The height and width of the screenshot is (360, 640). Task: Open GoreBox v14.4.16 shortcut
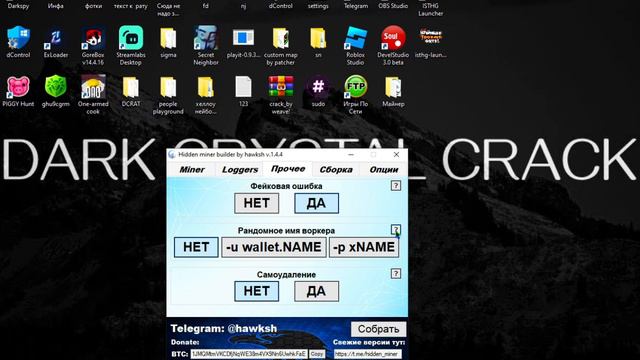pyautogui.click(x=93, y=38)
